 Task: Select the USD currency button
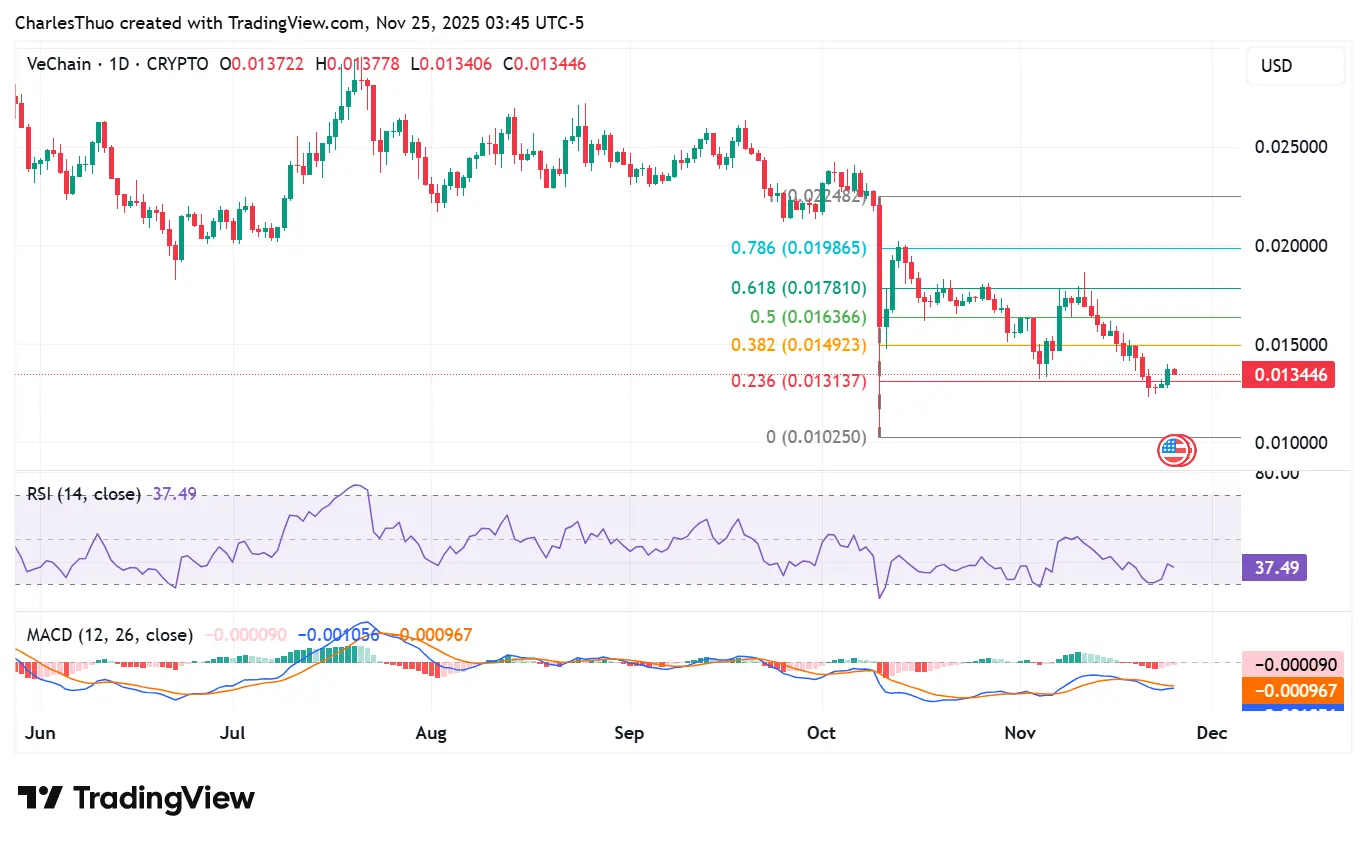(1294, 65)
